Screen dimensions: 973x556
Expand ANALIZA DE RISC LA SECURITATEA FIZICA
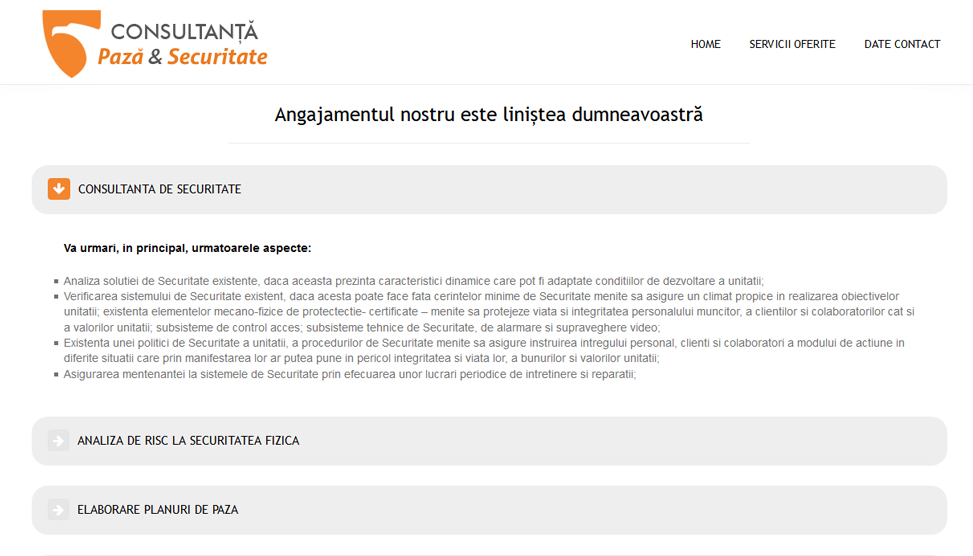[x=188, y=441]
